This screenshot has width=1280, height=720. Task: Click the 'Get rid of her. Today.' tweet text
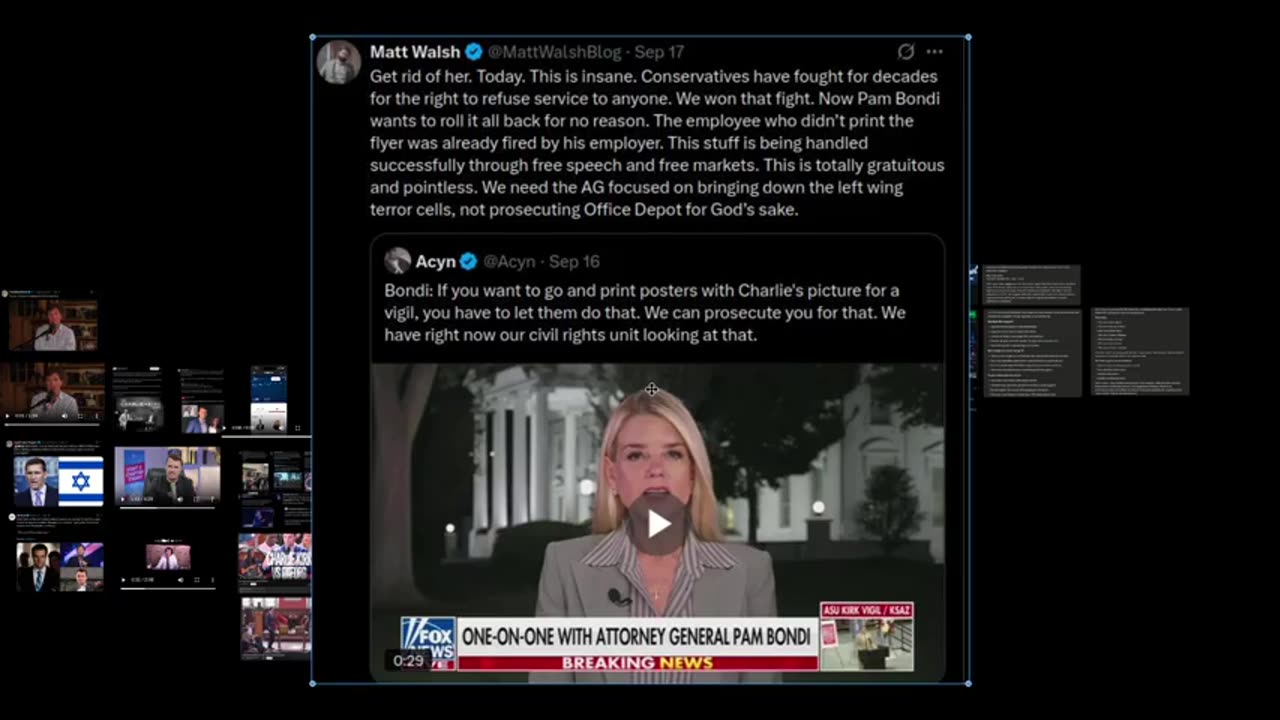click(x=657, y=143)
